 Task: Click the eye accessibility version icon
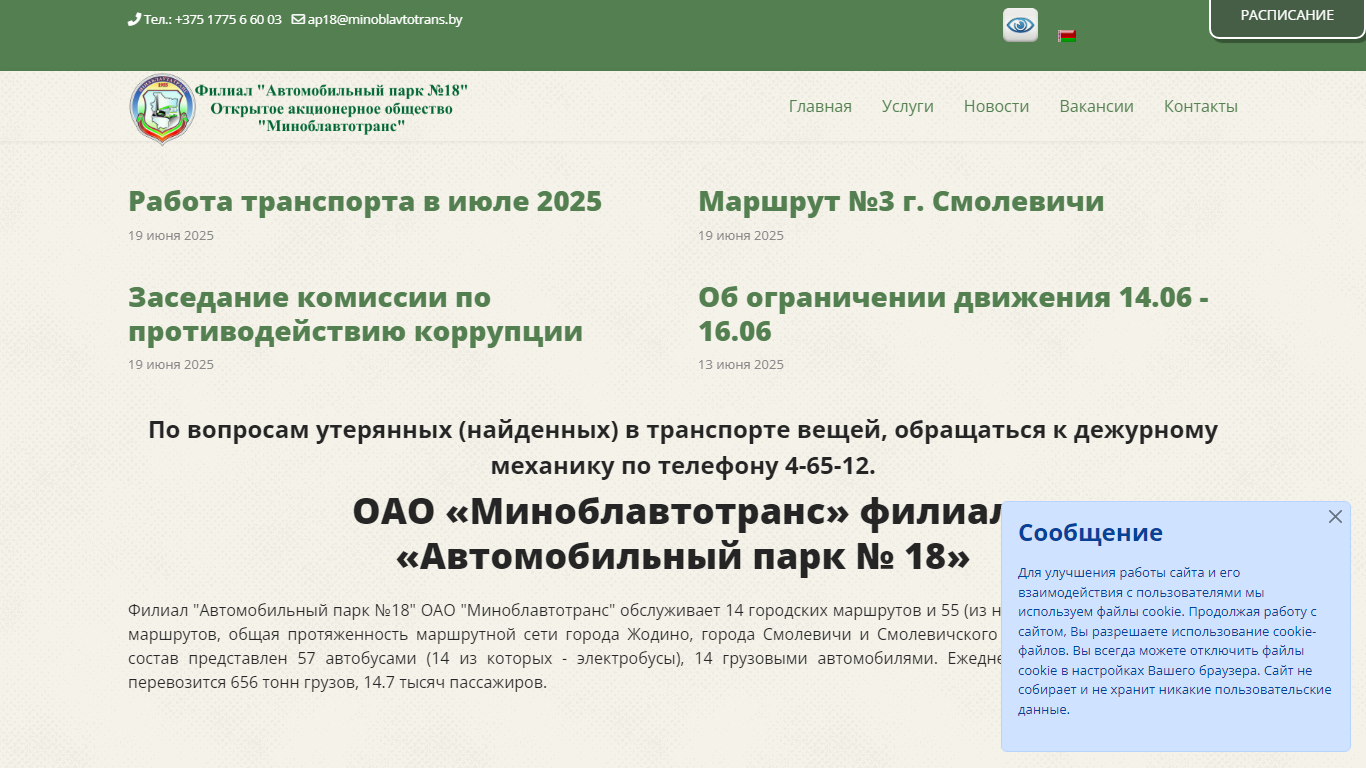coord(1020,25)
